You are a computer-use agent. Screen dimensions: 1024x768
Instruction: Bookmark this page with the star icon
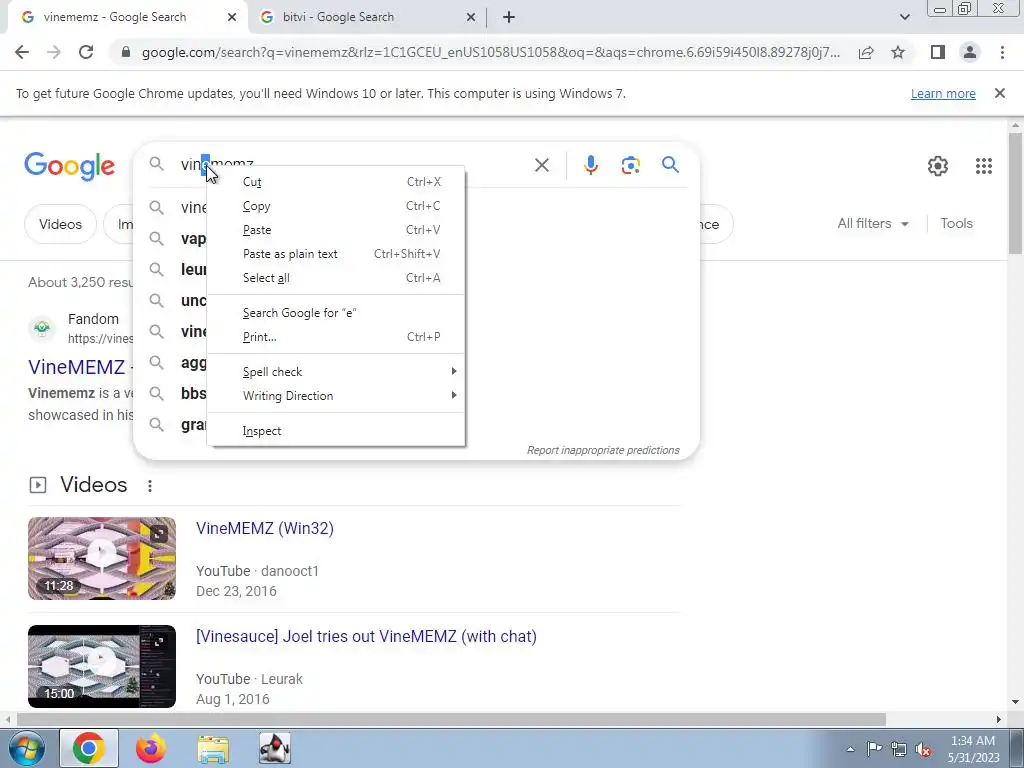point(898,52)
